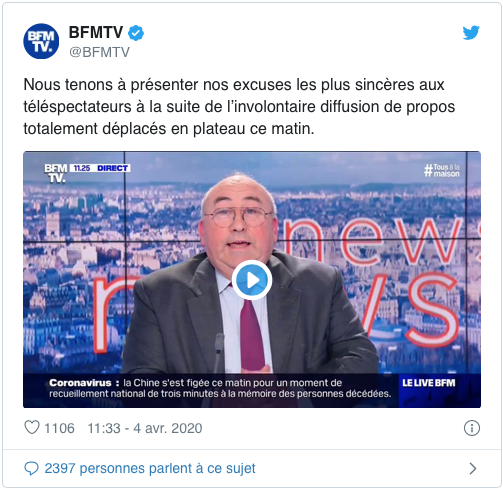
Task: Like the tweet with the heart icon
Action: (x=32, y=428)
